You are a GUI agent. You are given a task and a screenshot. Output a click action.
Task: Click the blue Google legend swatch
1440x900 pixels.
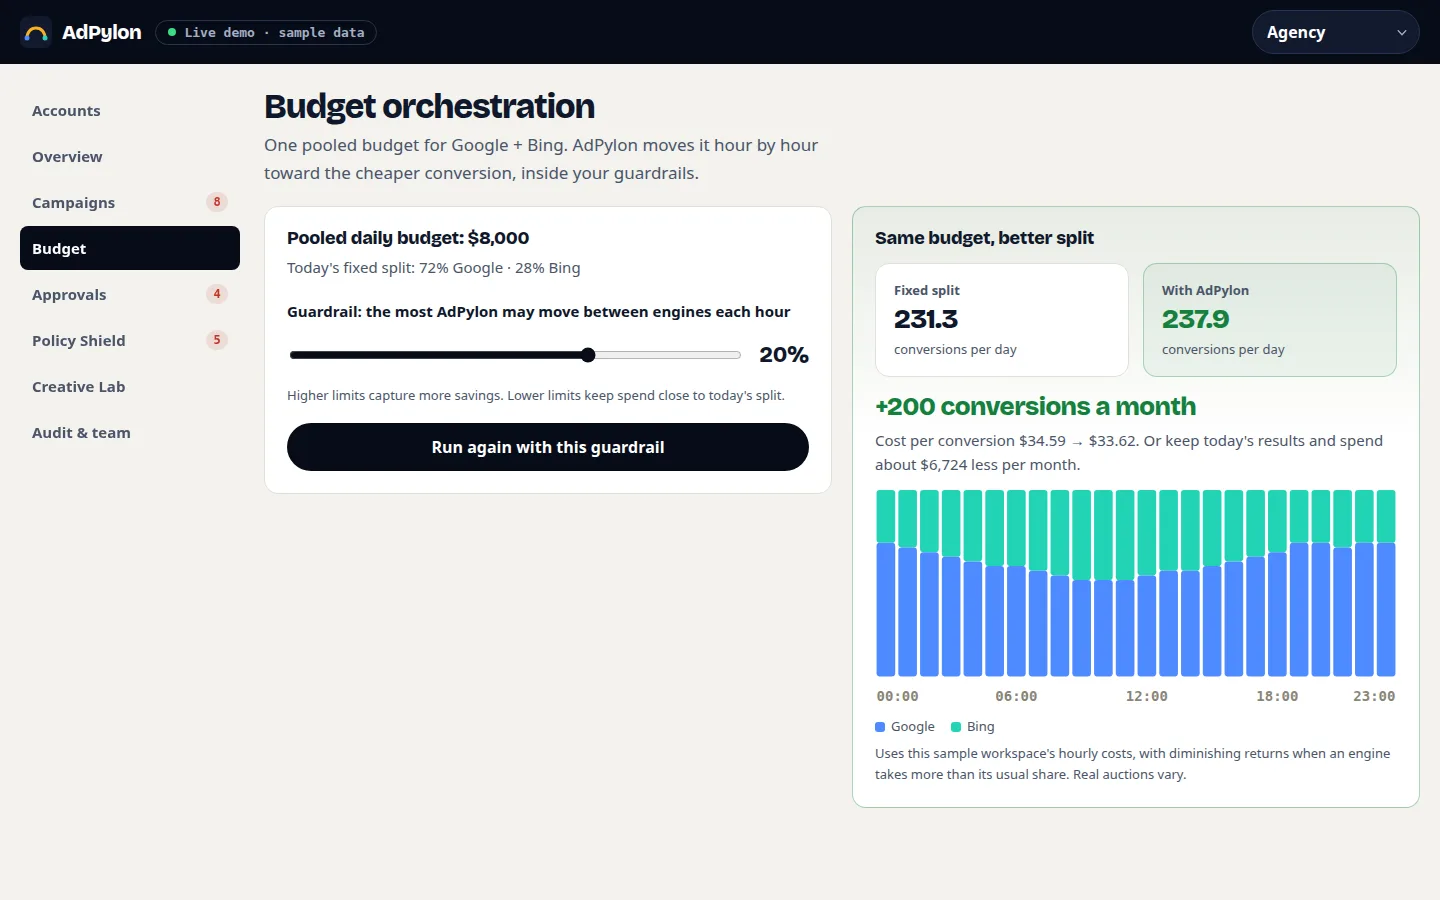pyautogui.click(x=880, y=727)
